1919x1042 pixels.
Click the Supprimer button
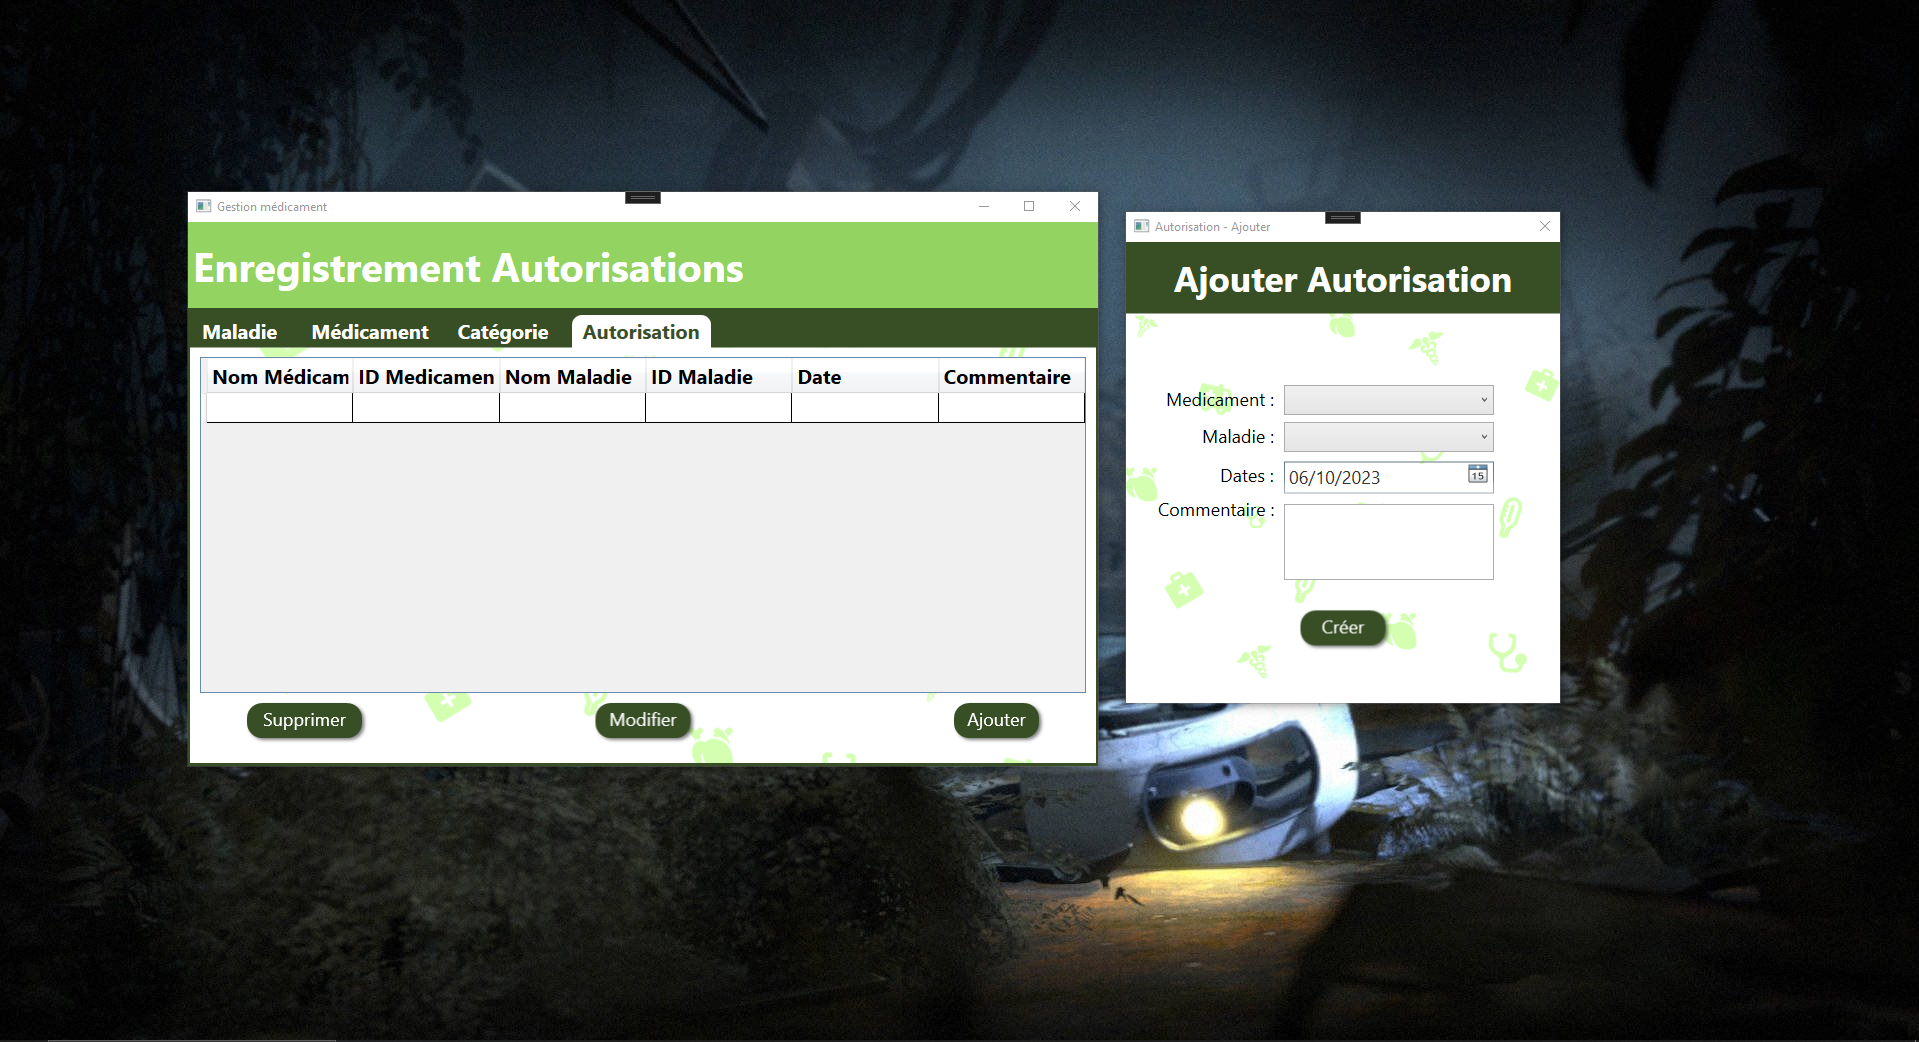[x=304, y=720]
